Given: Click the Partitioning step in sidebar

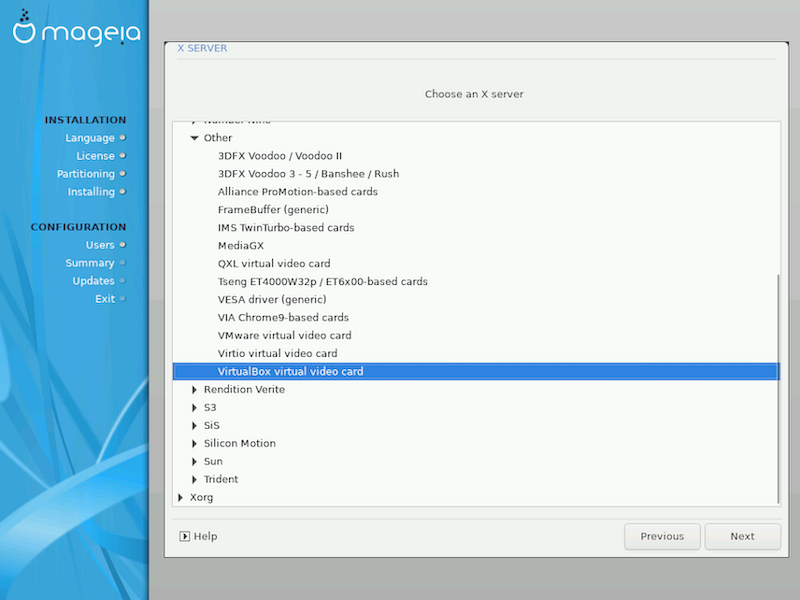Looking at the screenshot, I should click(x=86, y=174).
